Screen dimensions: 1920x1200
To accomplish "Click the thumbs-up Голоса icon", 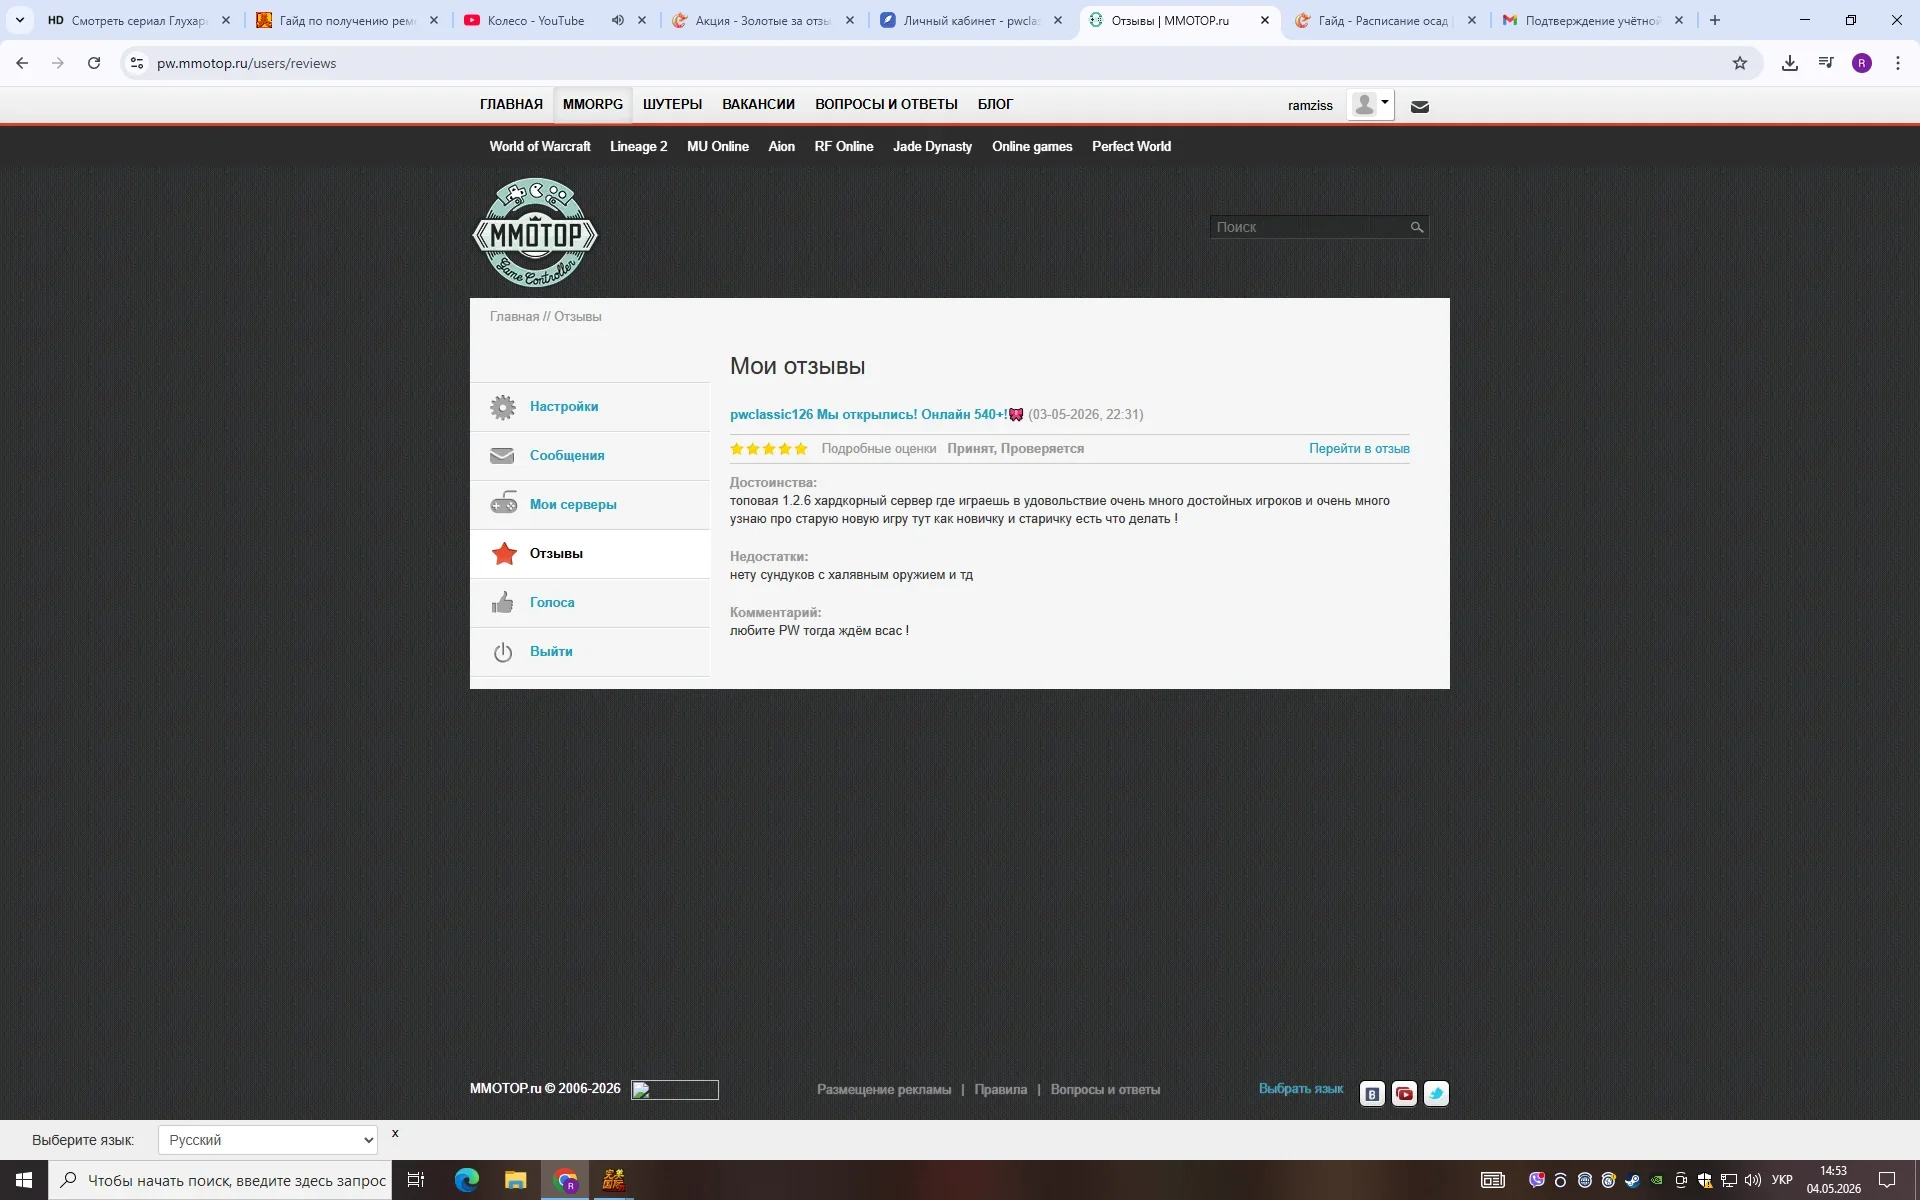I will (x=503, y=602).
